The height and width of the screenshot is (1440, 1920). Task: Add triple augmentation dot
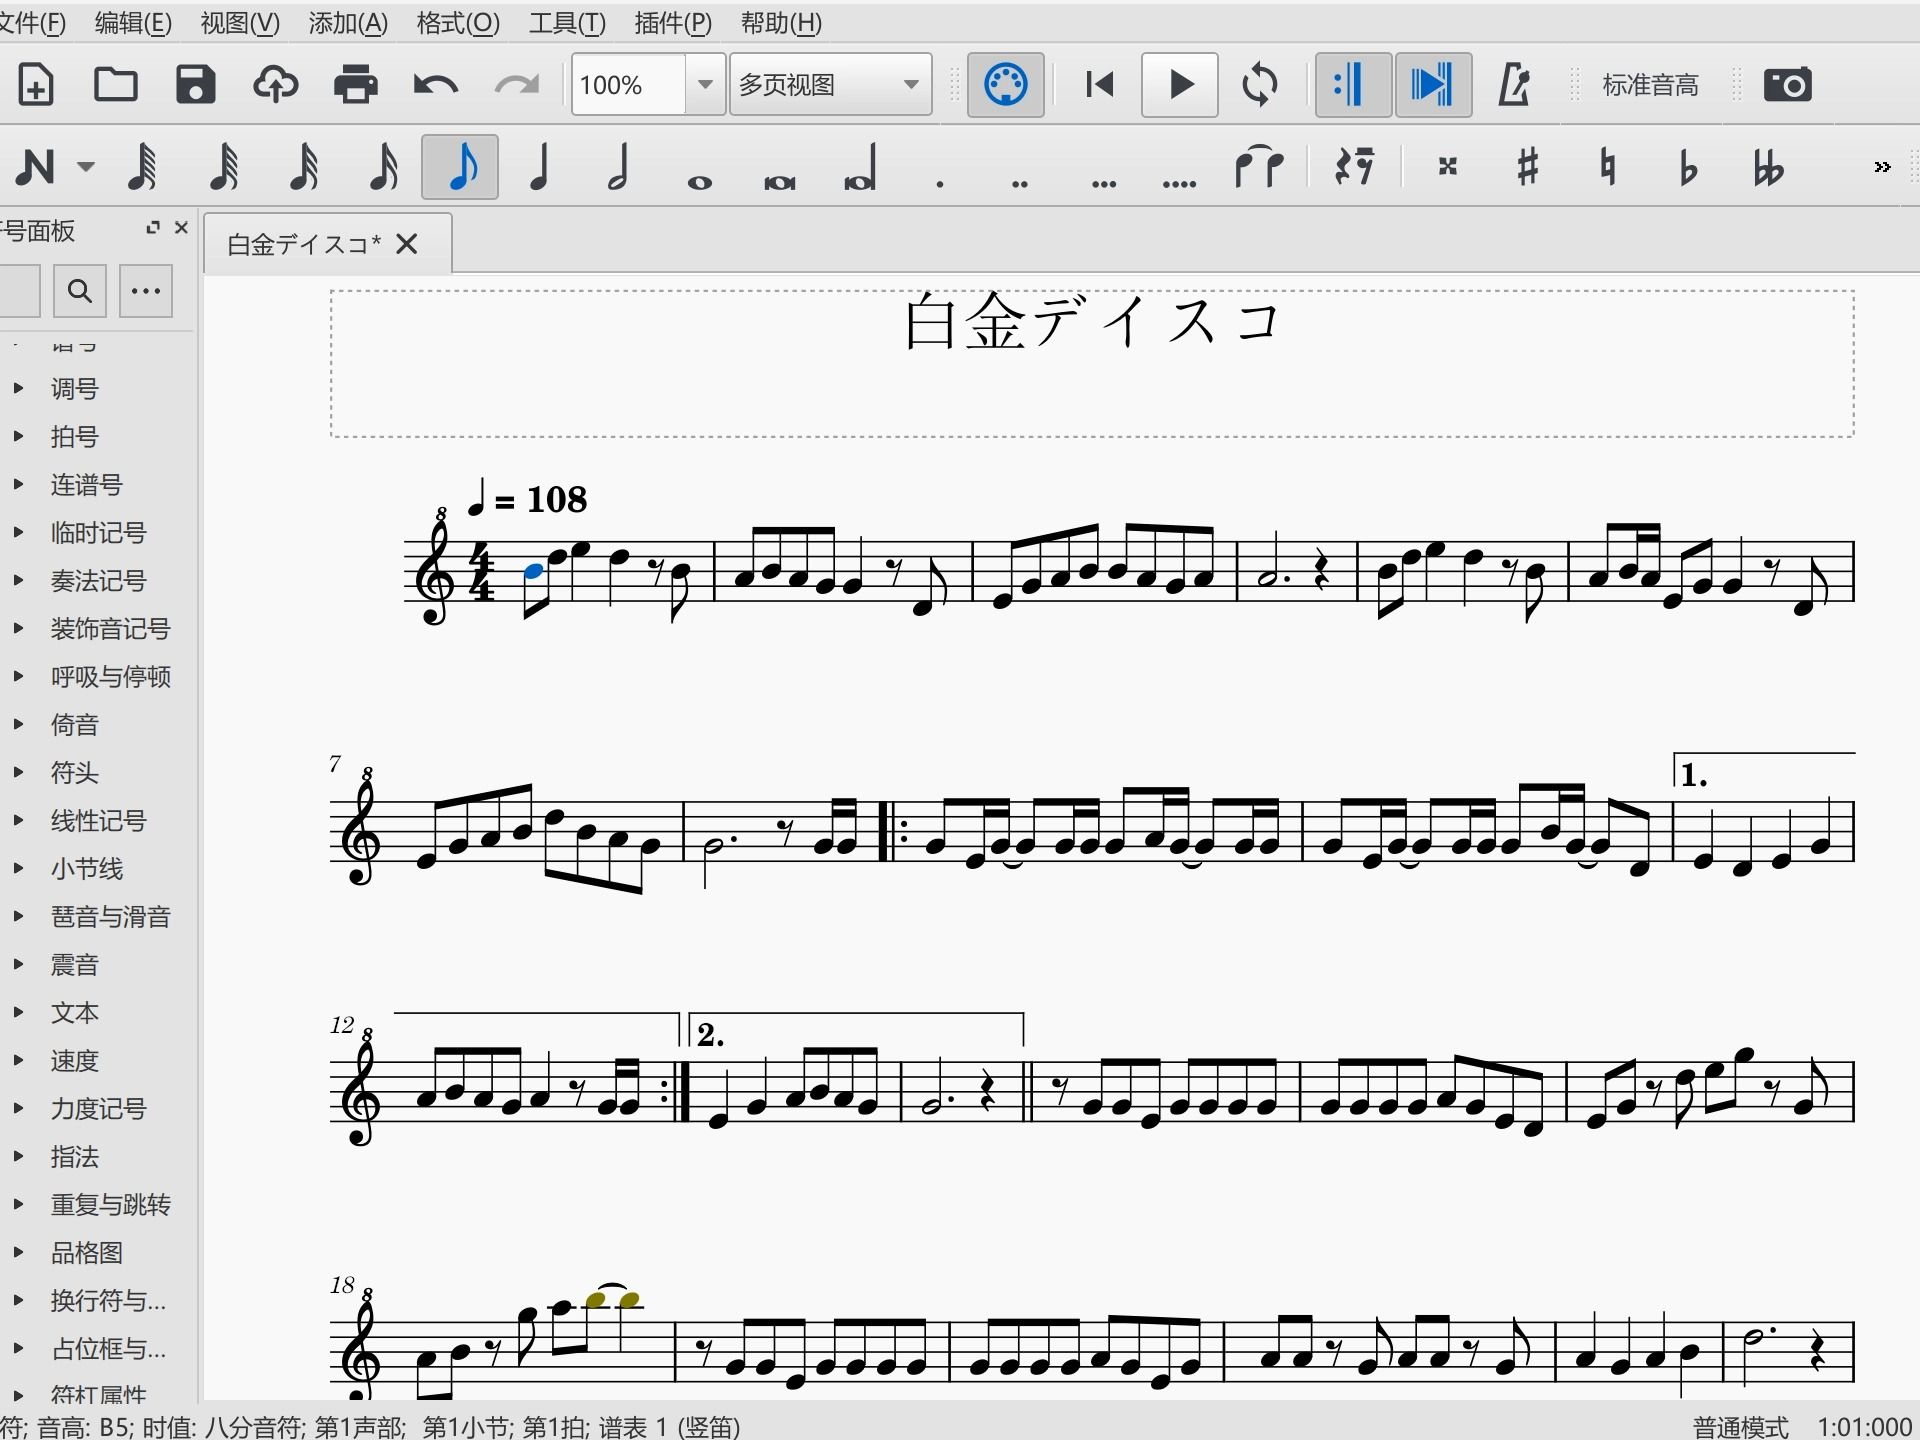pyautogui.click(x=1104, y=183)
